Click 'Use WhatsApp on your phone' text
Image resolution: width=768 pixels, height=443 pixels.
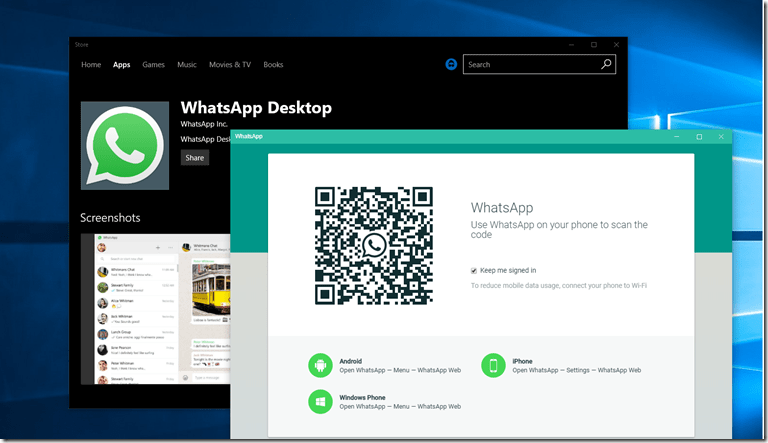(x=559, y=229)
